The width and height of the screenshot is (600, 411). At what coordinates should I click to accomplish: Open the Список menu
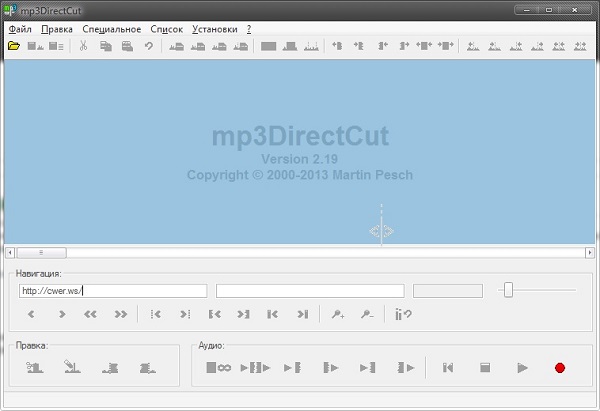pyautogui.click(x=166, y=29)
